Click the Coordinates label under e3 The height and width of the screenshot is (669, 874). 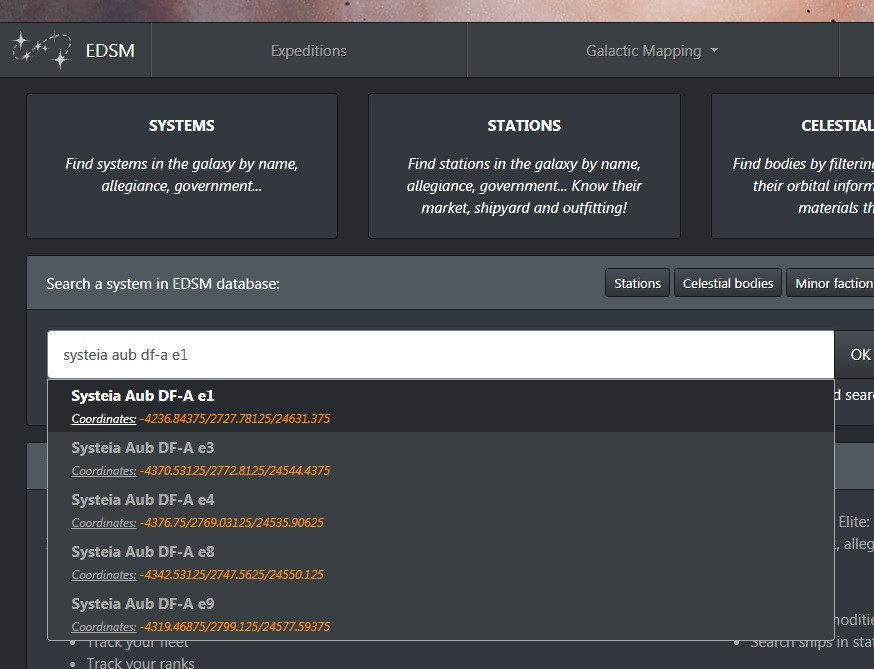[x=104, y=471]
